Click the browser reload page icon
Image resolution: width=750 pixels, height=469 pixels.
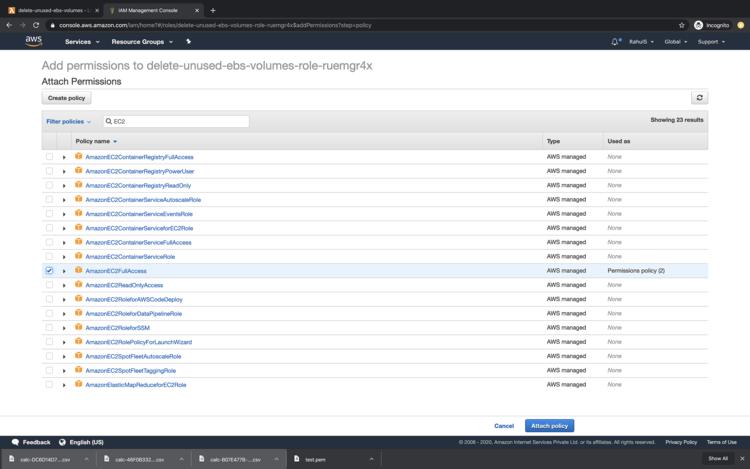[36, 25]
